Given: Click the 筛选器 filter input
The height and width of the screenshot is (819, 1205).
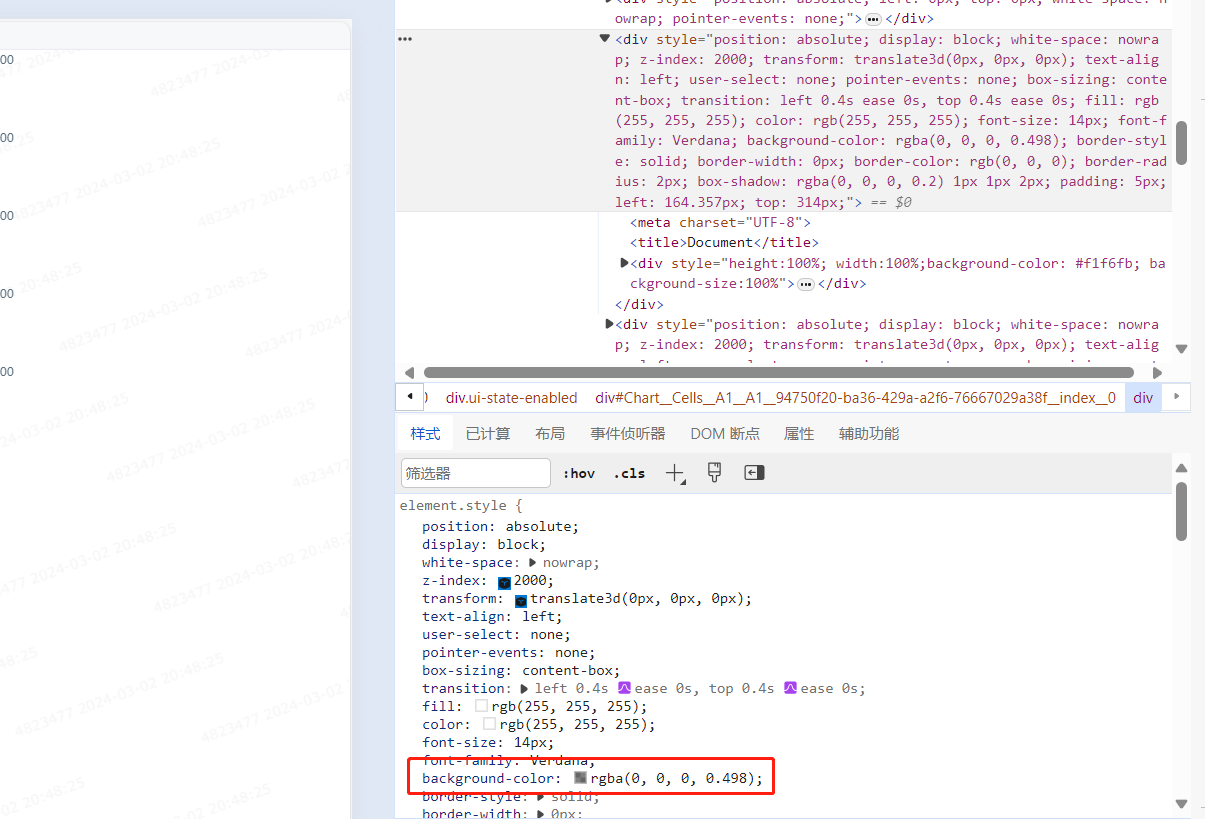Looking at the screenshot, I should pyautogui.click(x=476, y=473).
